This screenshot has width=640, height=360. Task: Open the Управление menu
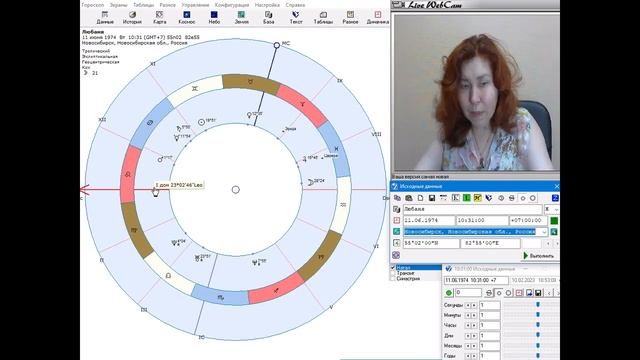(195, 5)
